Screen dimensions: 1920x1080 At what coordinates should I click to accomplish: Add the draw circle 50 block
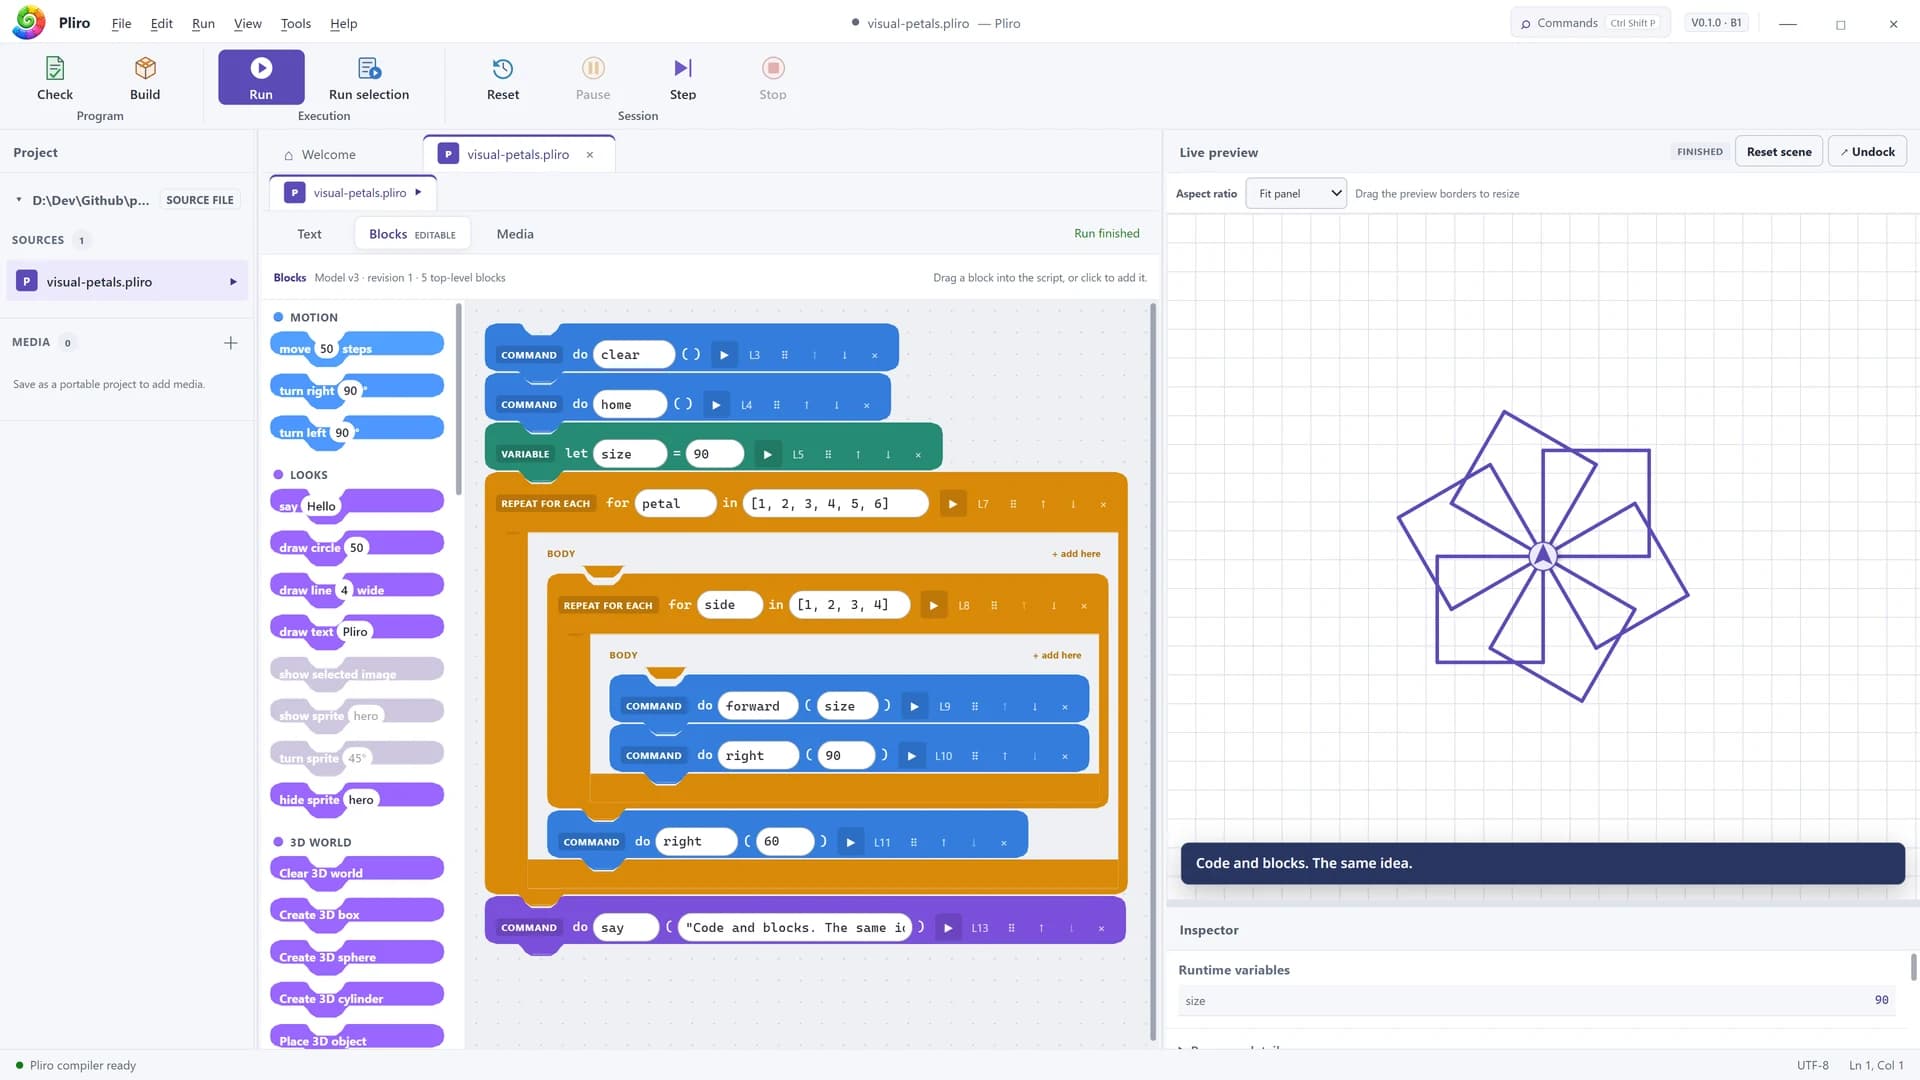(357, 545)
